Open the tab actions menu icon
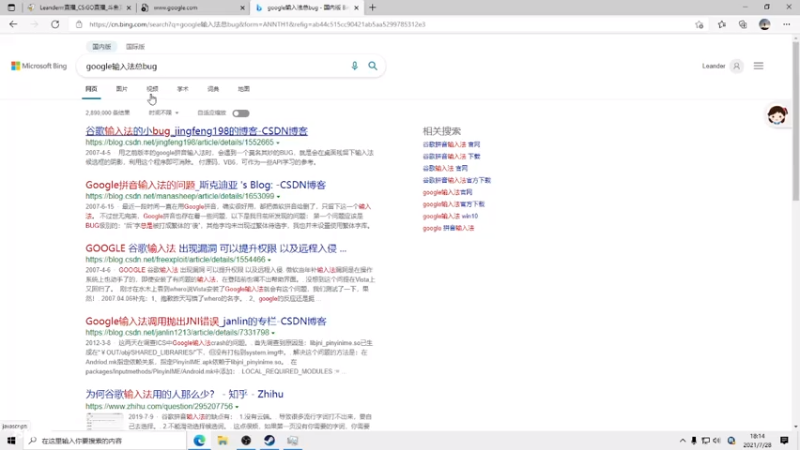The image size is (800, 450). point(11,8)
